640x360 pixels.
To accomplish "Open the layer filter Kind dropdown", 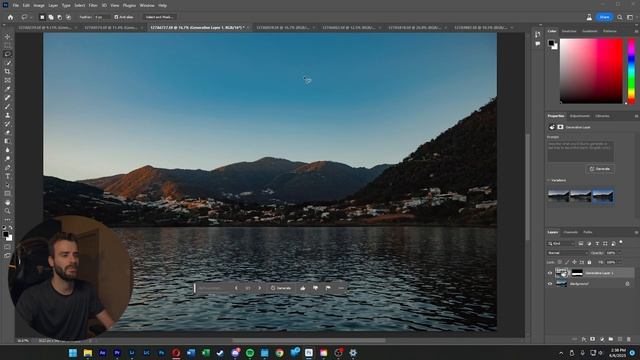I will coord(561,244).
